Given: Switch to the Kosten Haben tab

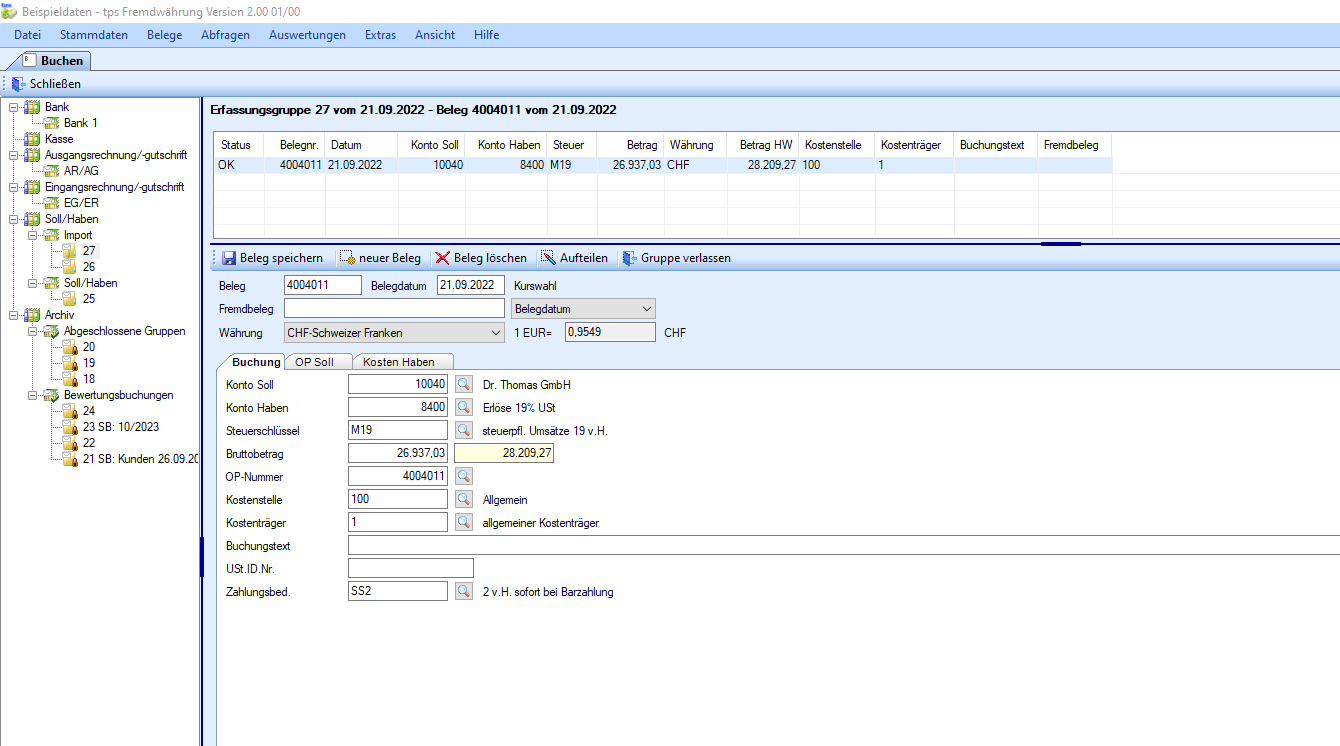Looking at the screenshot, I should (398, 362).
